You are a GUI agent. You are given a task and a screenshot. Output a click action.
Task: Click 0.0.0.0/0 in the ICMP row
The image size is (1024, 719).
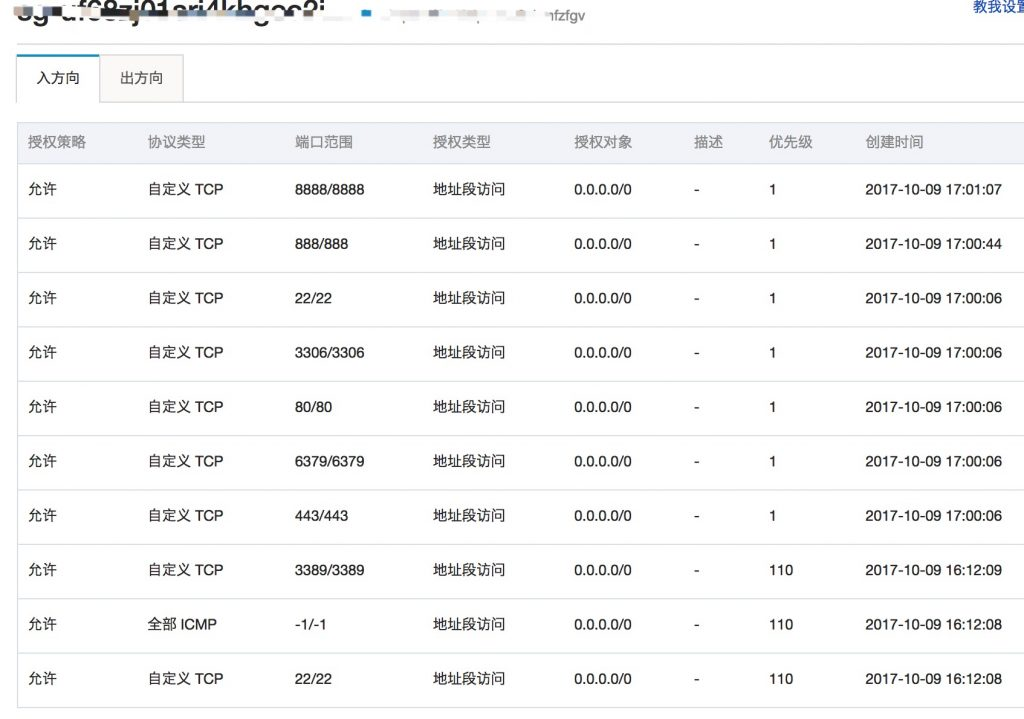603,625
